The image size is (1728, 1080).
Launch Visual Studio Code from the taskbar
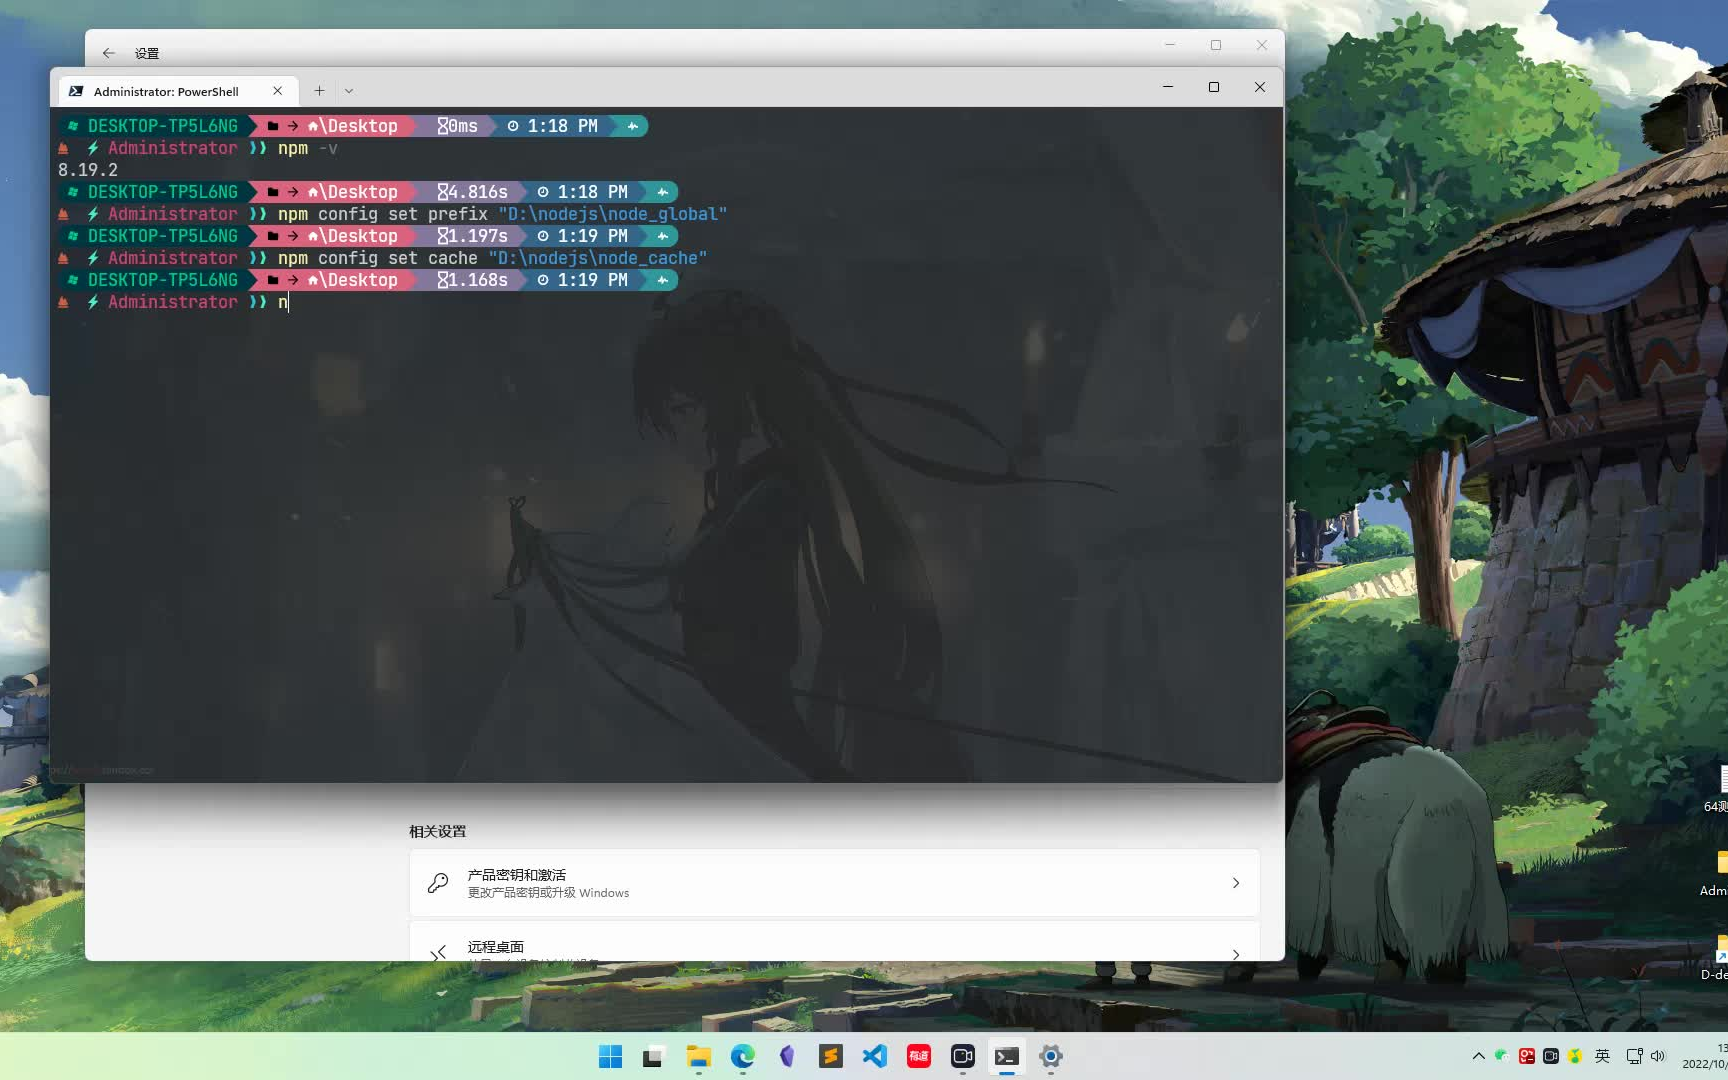875,1056
